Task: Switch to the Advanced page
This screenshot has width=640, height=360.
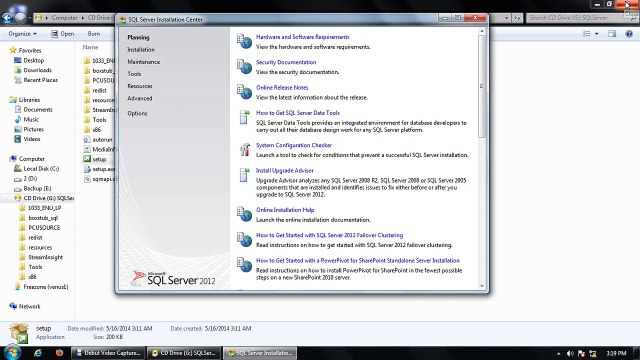Action: pos(140,98)
